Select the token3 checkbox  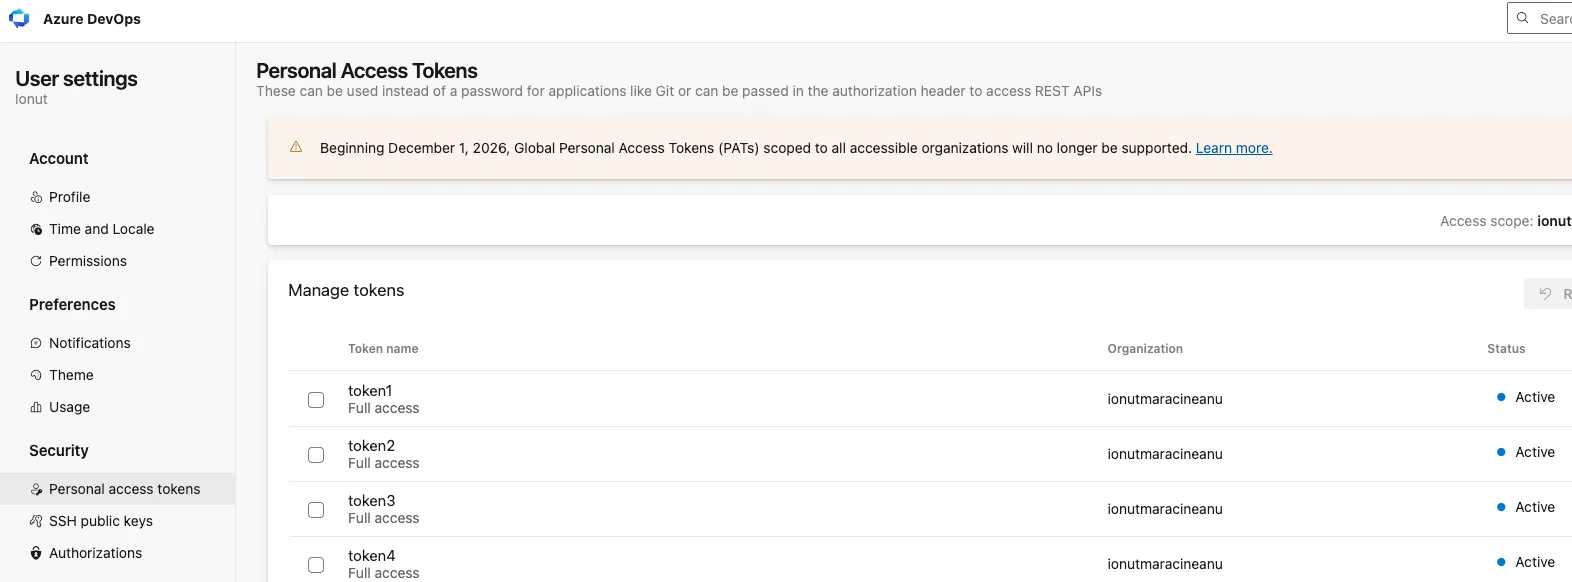[x=316, y=510]
